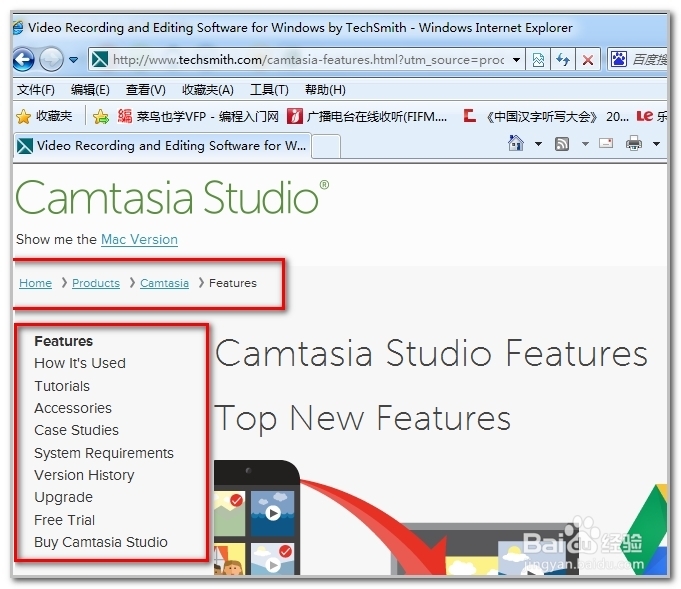Open the 编辑(E) menu

[90, 90]
